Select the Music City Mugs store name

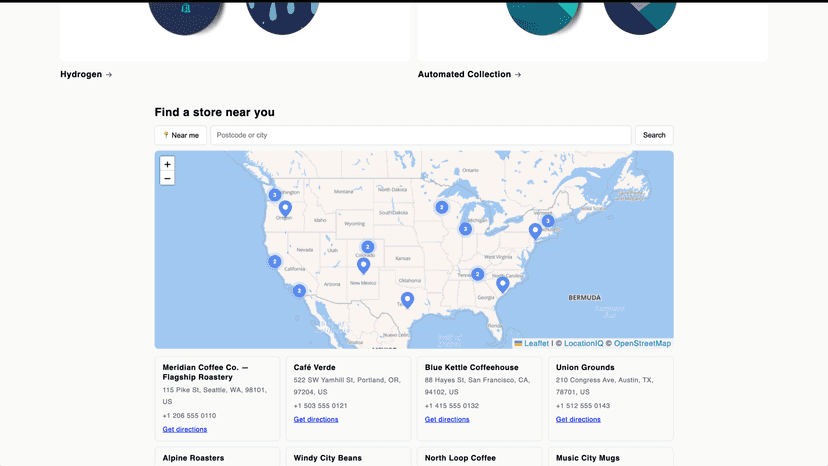click(x=588, y=458)
